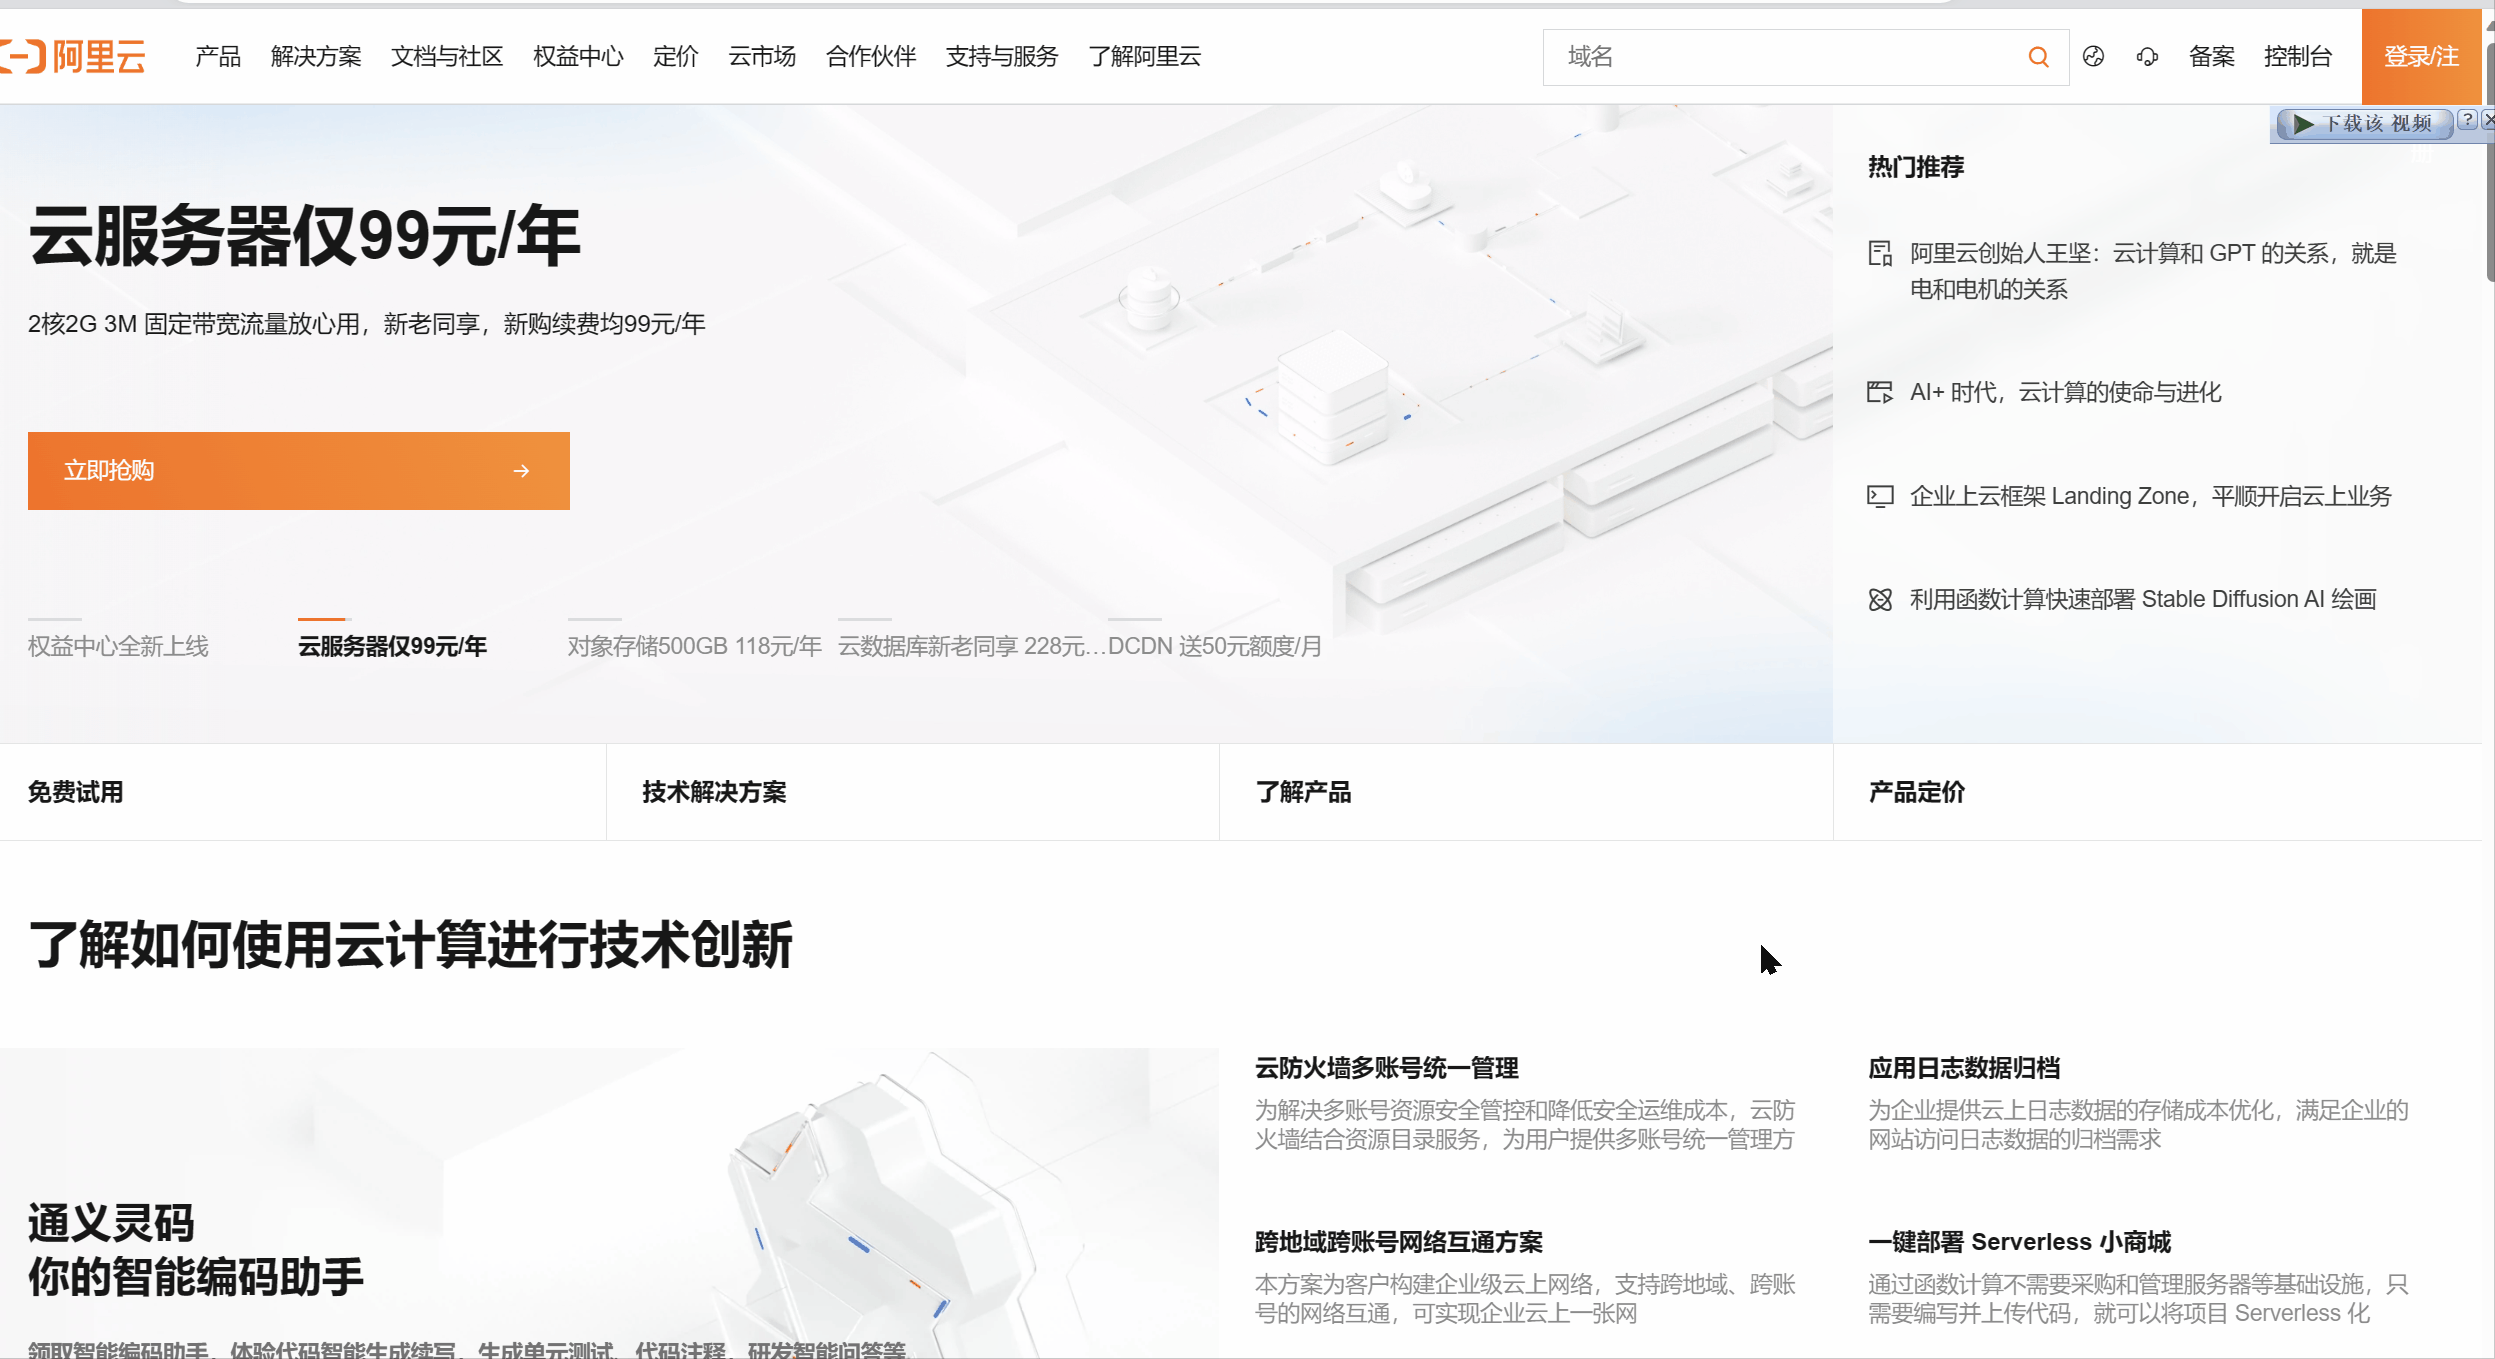Switch to 权益中心全新上线 banner tab

[118, 646]
